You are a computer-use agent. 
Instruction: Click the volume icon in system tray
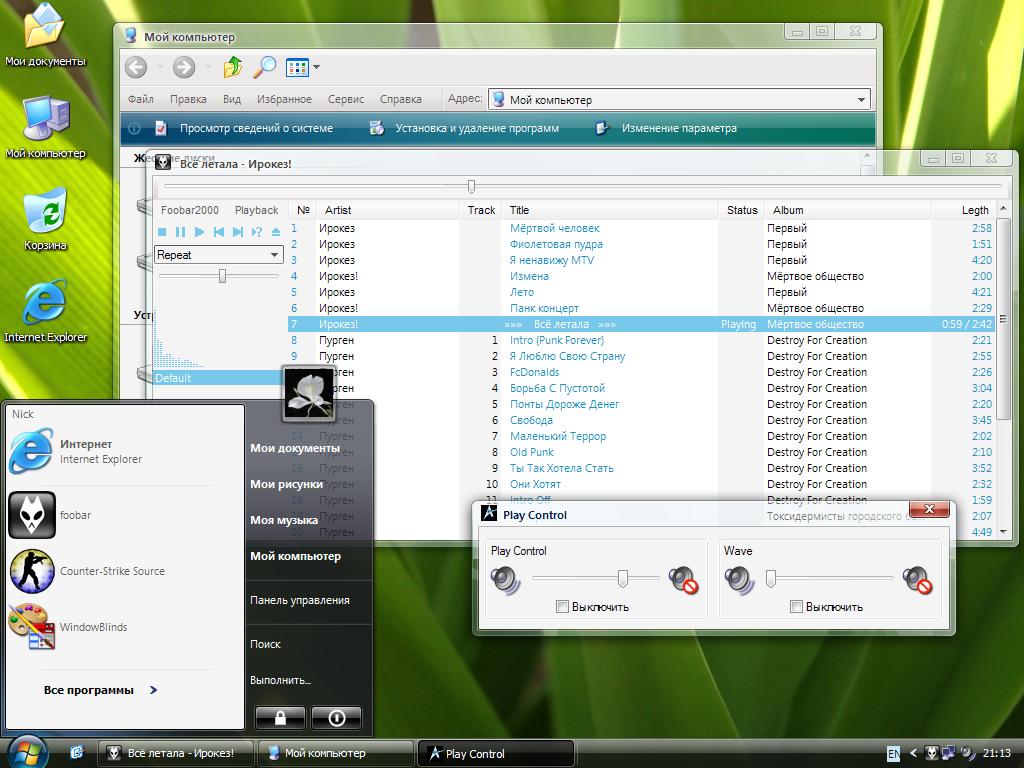968,753
